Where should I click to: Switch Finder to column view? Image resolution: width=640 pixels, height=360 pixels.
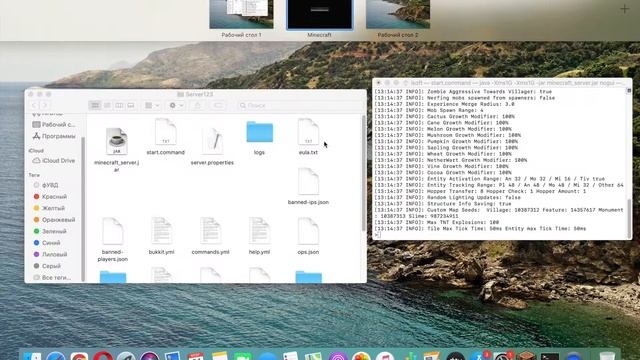[x=119, y=105]
